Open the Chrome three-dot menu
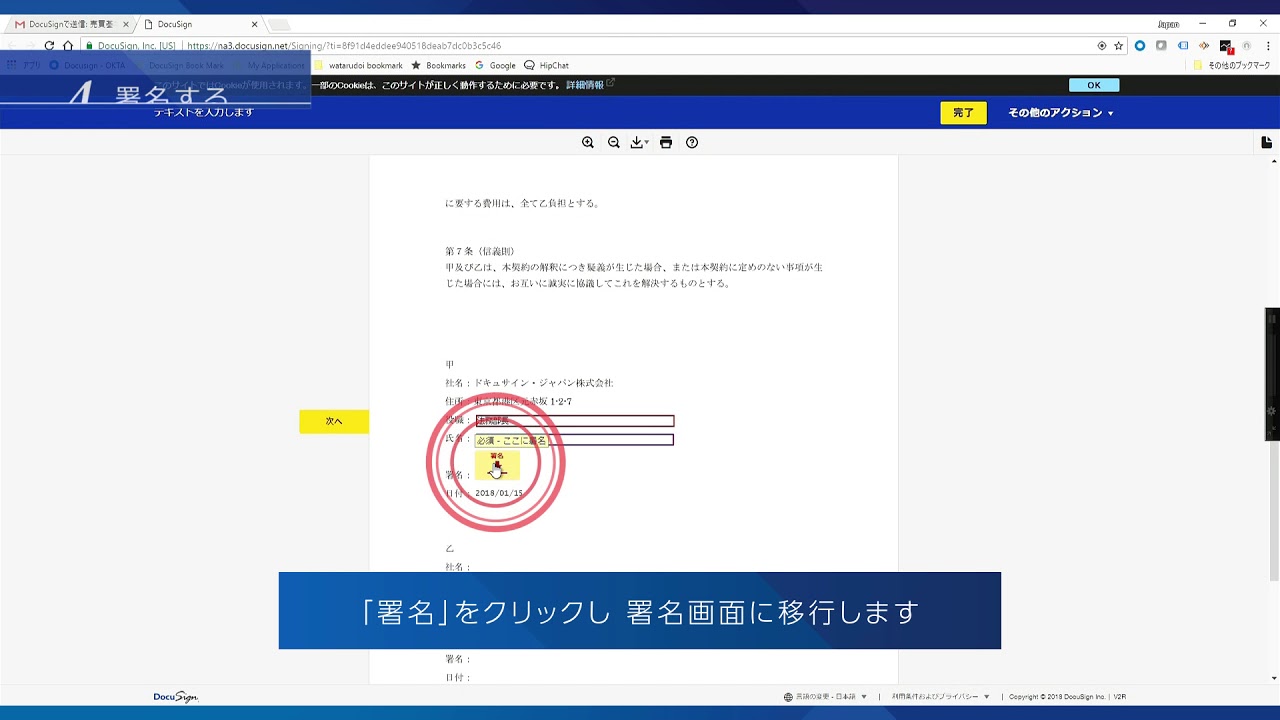1280x720 pixels. point(1267,46)
